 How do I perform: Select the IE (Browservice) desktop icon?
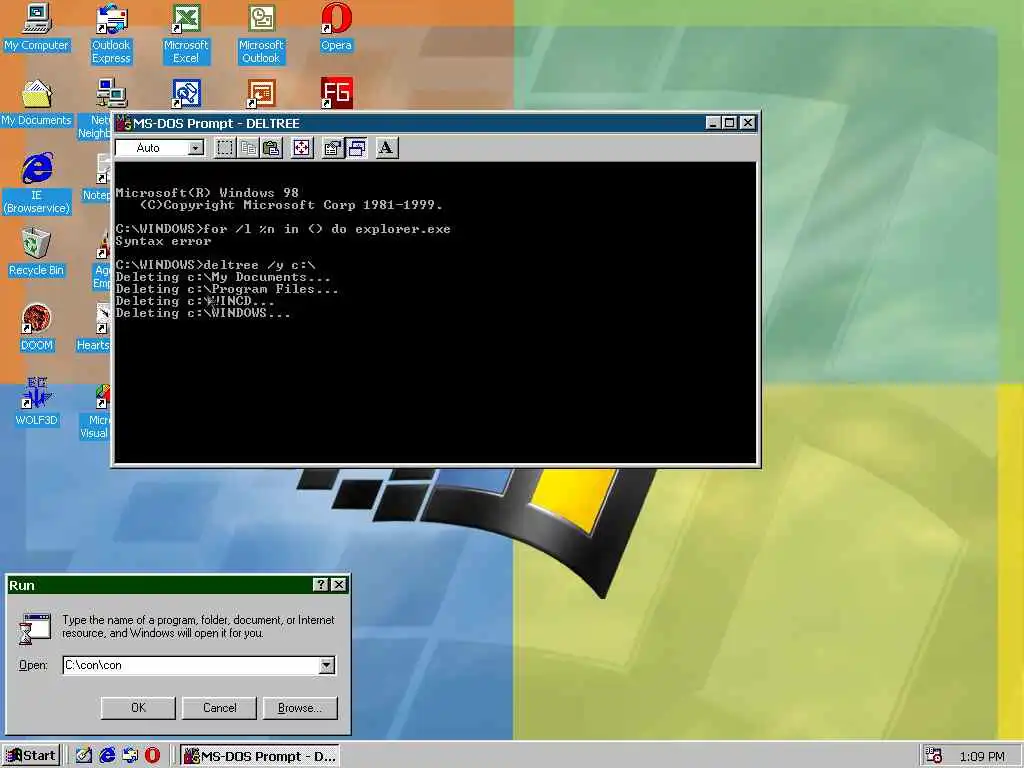point(37,184)
